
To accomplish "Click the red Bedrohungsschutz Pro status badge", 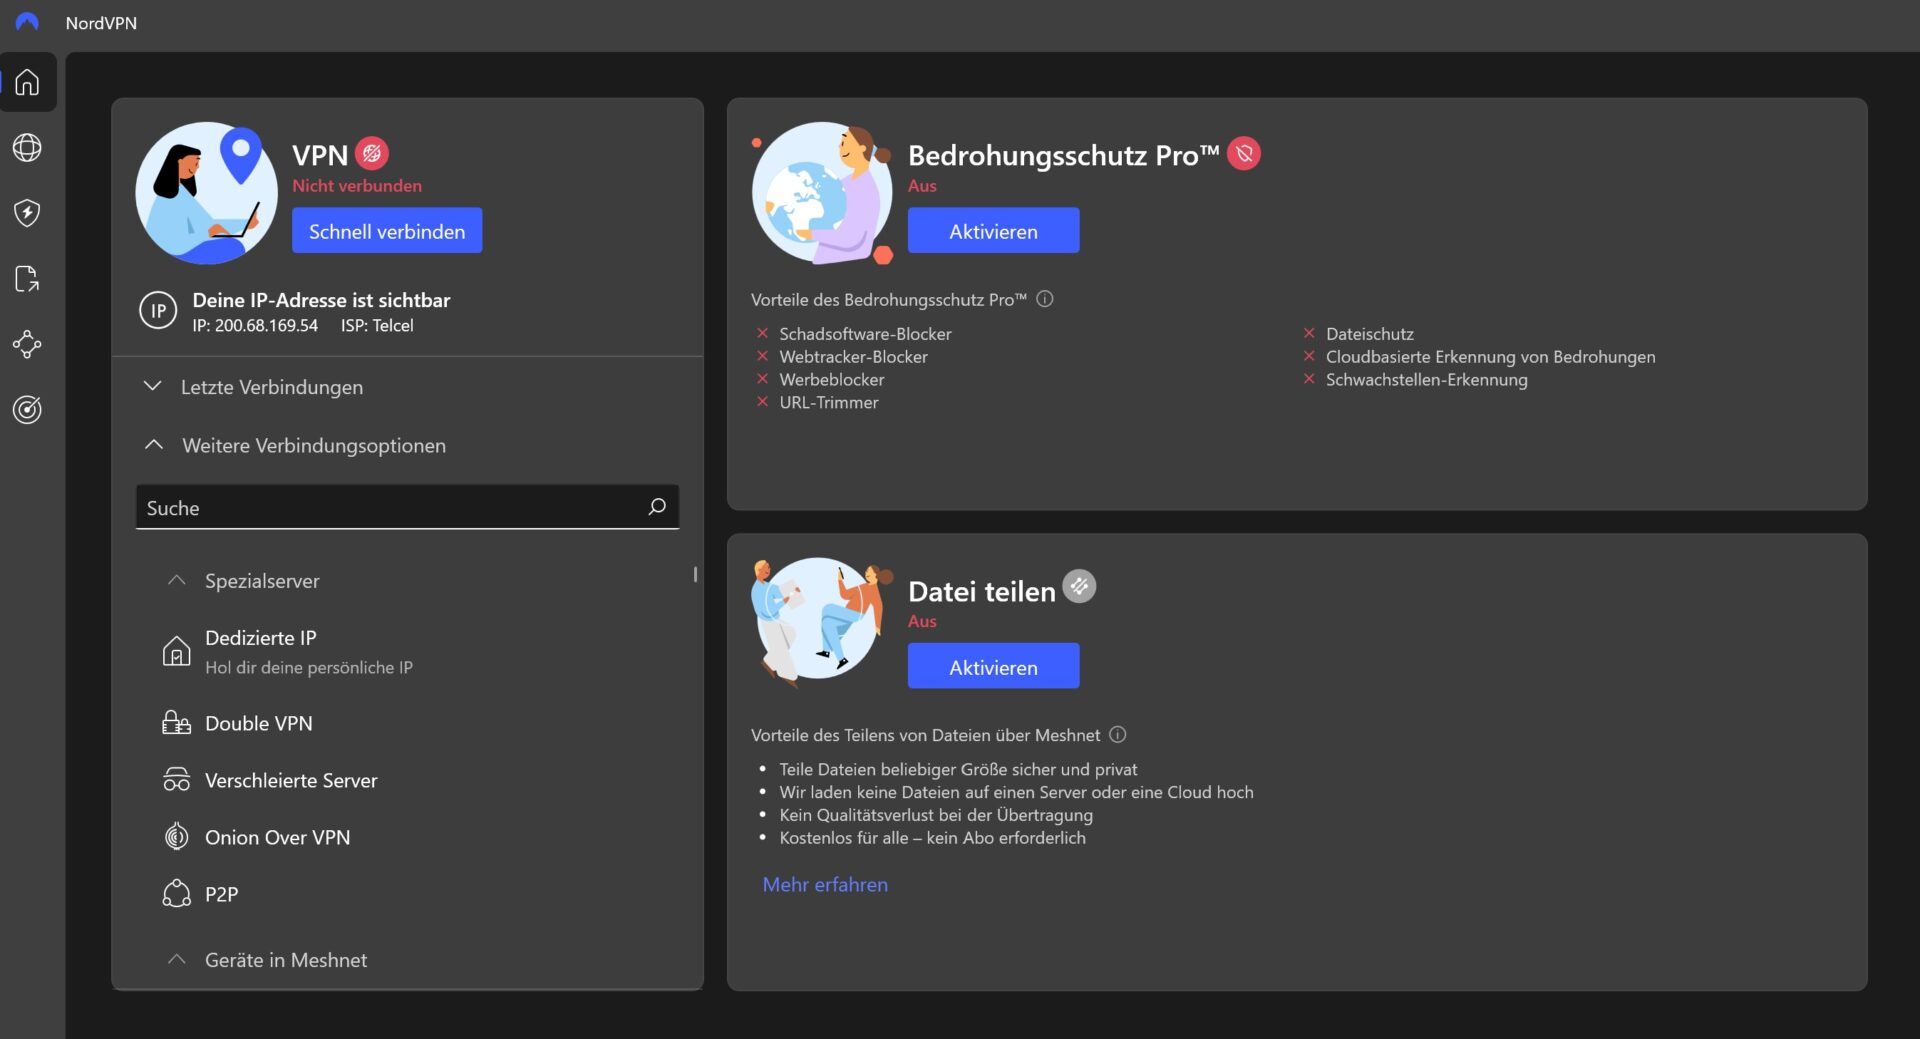I will coord(1244,153).
